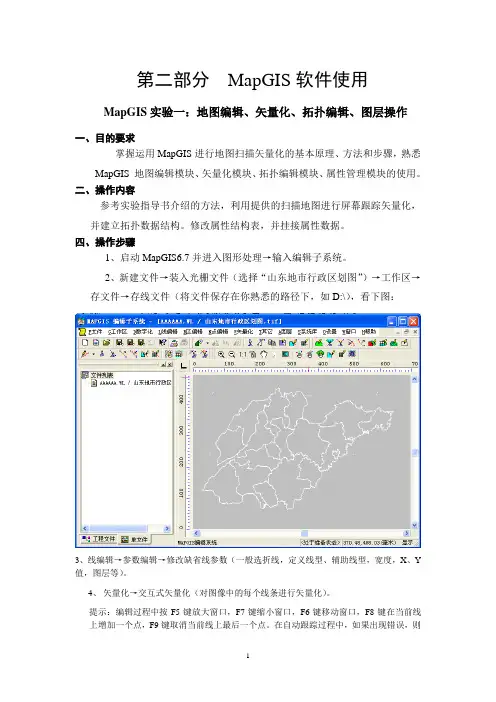Click the MapGIS application icon in the title bar
Viewport: 496px width, 702px height.
click(x=81, y=321)
